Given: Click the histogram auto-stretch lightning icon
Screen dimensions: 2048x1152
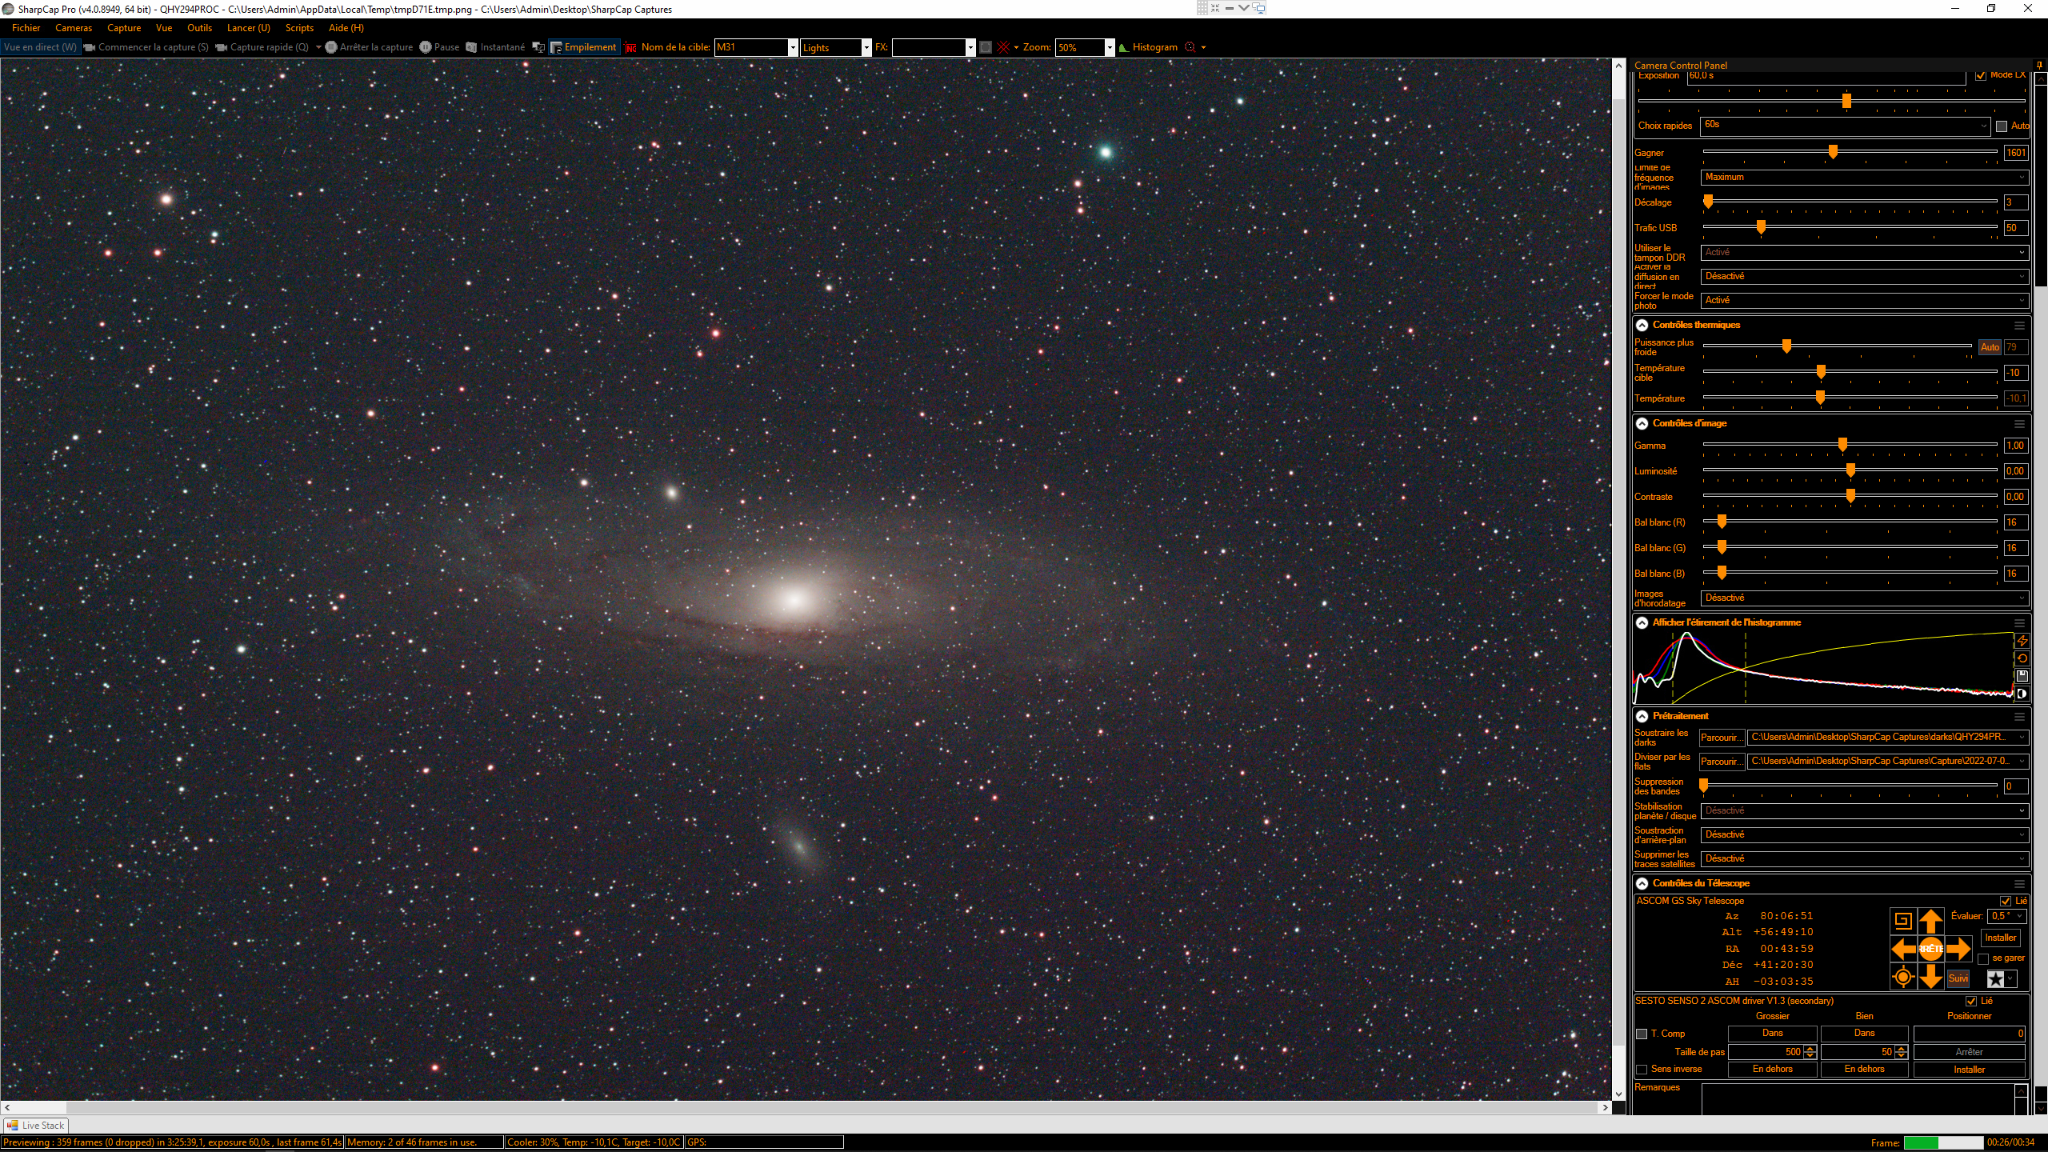Looking at the screenshot, I should [x=2021, y=640].
